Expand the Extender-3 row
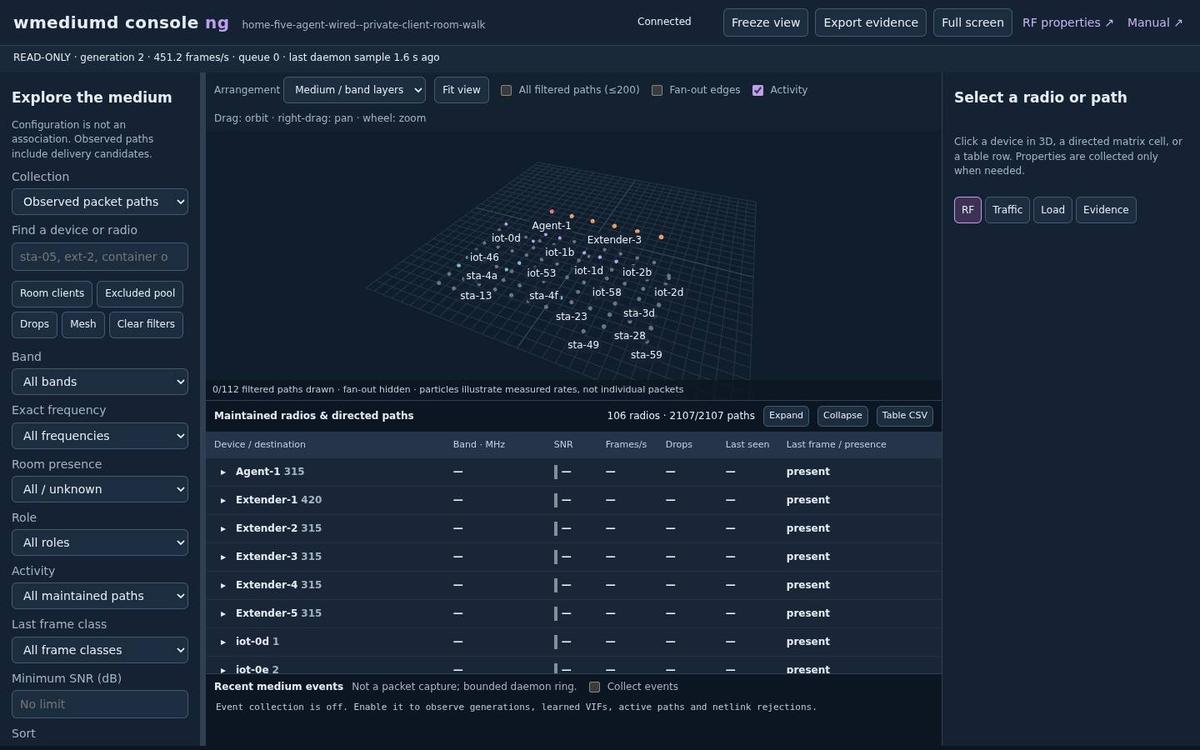This screenshot has width=1200, height=750. [223, 557]
